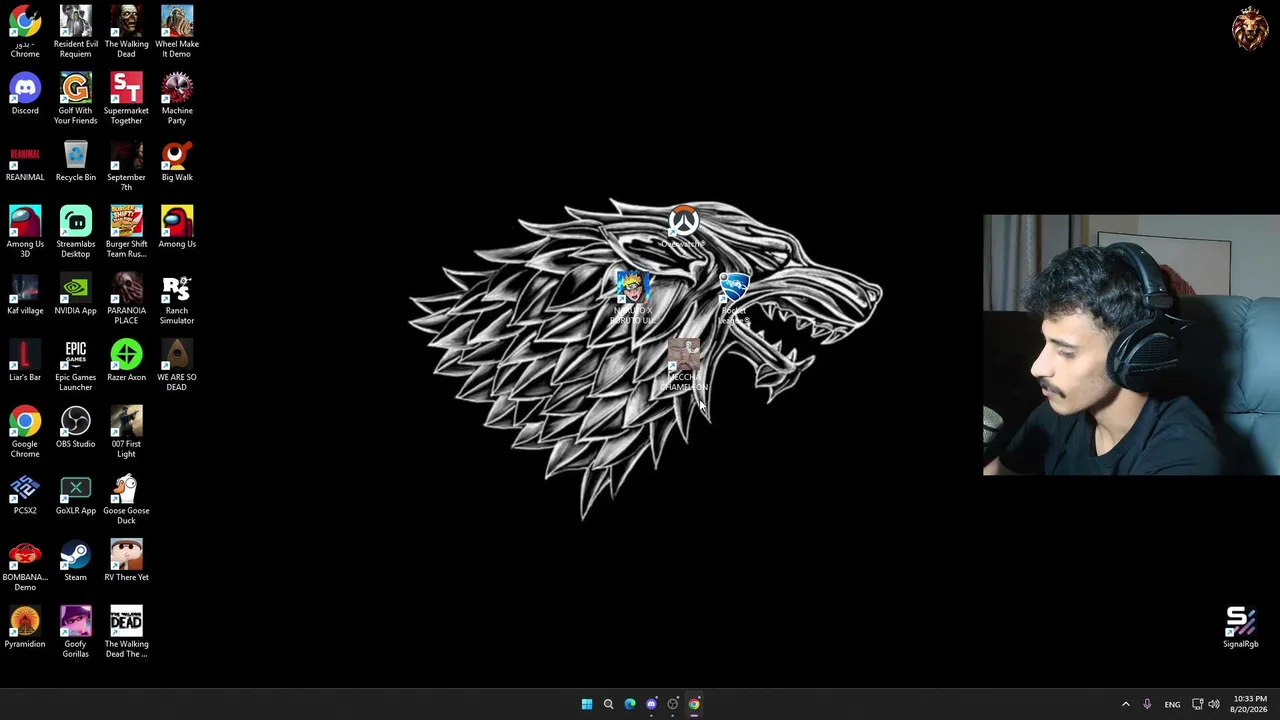Screen dimensions: 1280x720
Task: Launch the Razer Axon shortcut
Action: (126, 361)
